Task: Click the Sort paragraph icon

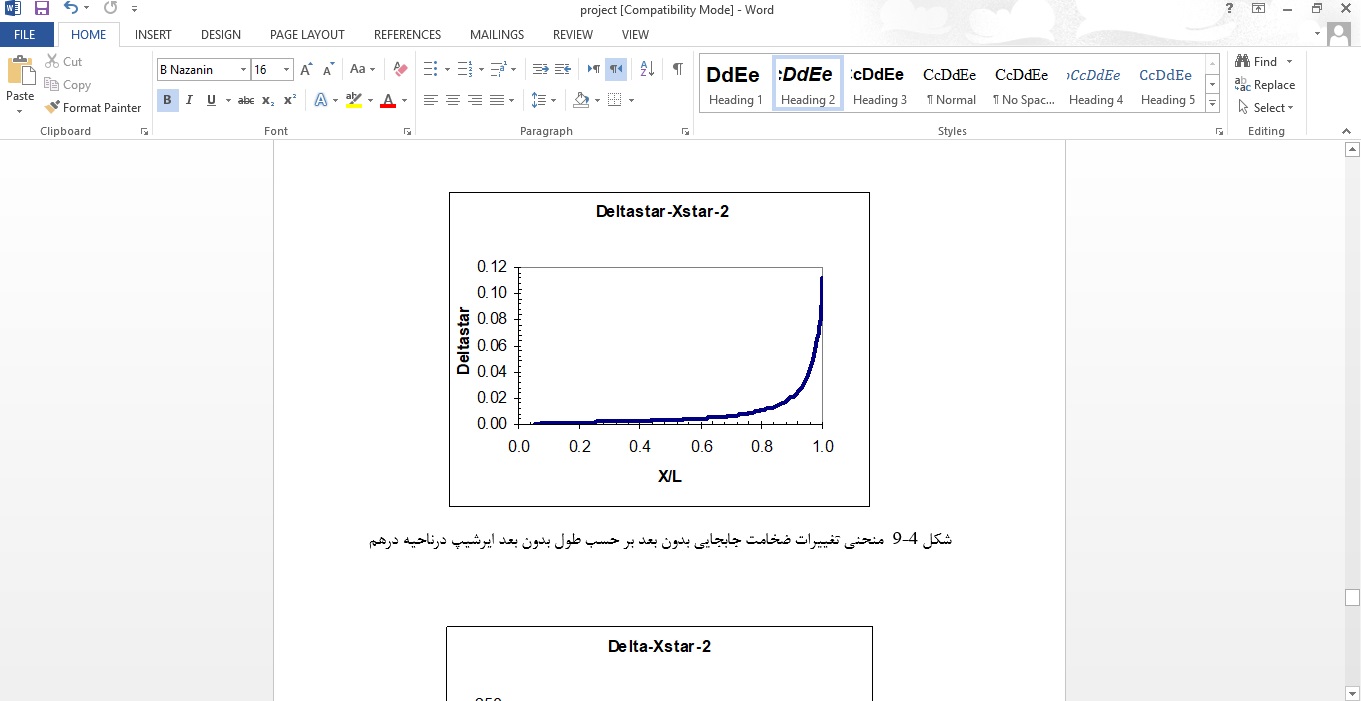Action: point(647,69)
